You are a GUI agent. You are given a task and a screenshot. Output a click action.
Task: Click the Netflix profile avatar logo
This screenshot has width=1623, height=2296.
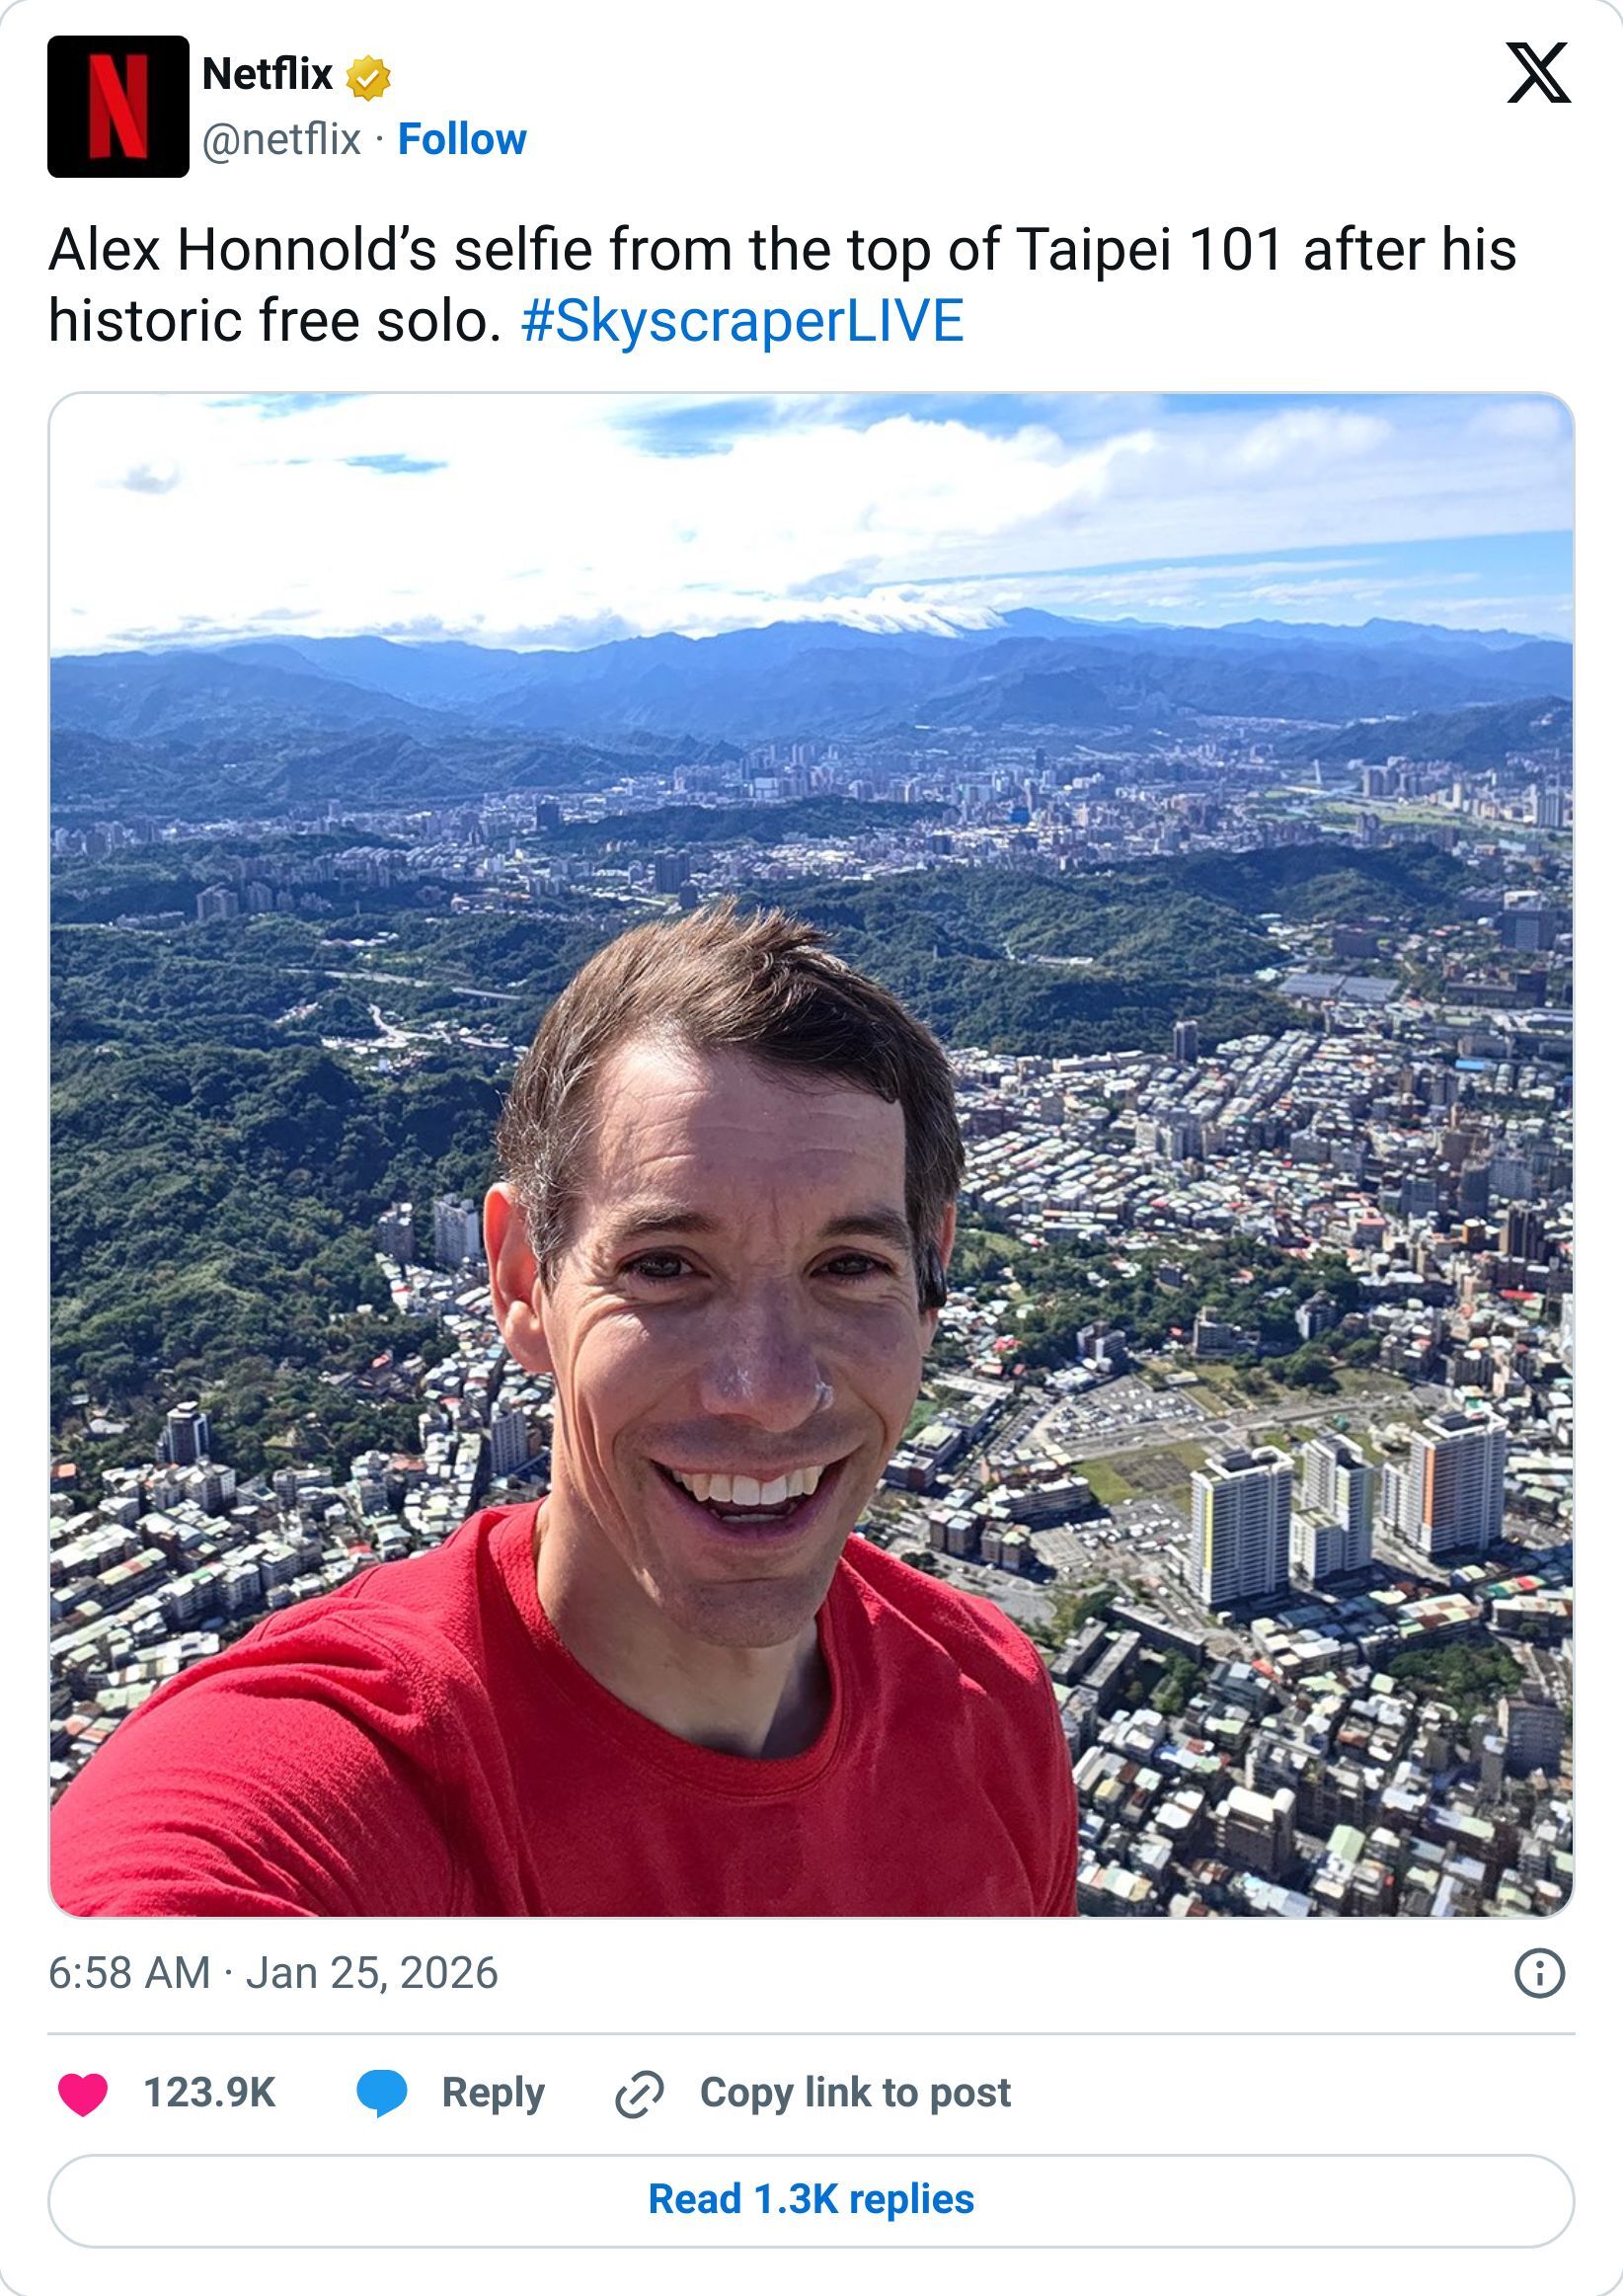pos(118,106)
